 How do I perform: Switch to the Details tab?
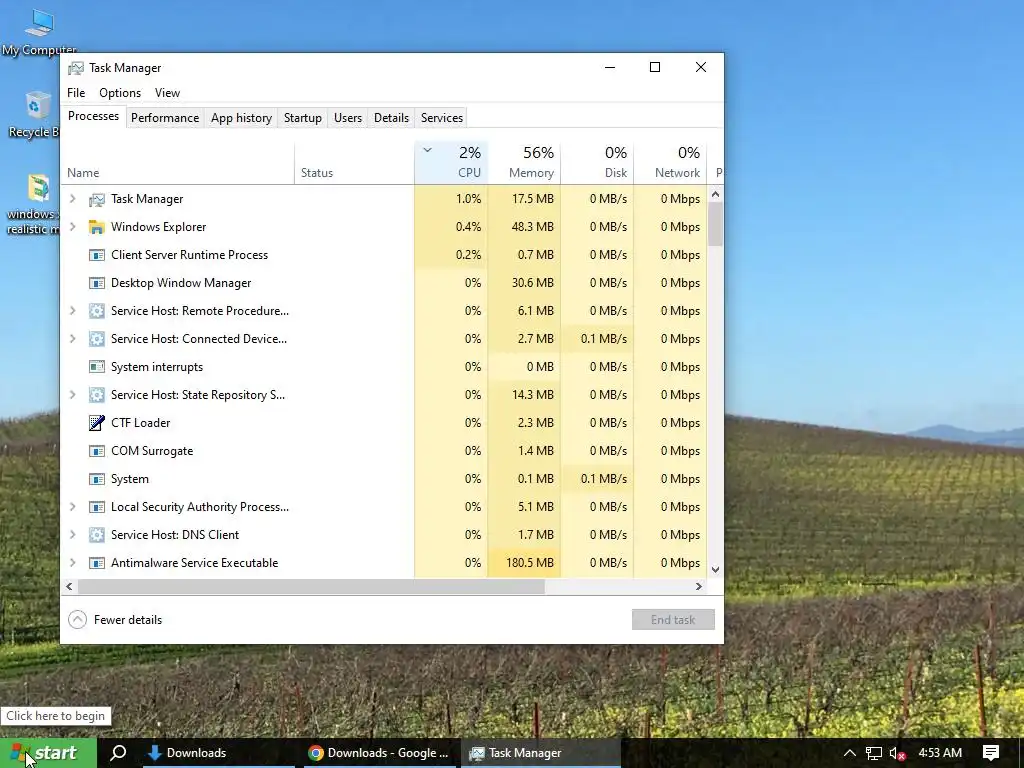(391, 118)
